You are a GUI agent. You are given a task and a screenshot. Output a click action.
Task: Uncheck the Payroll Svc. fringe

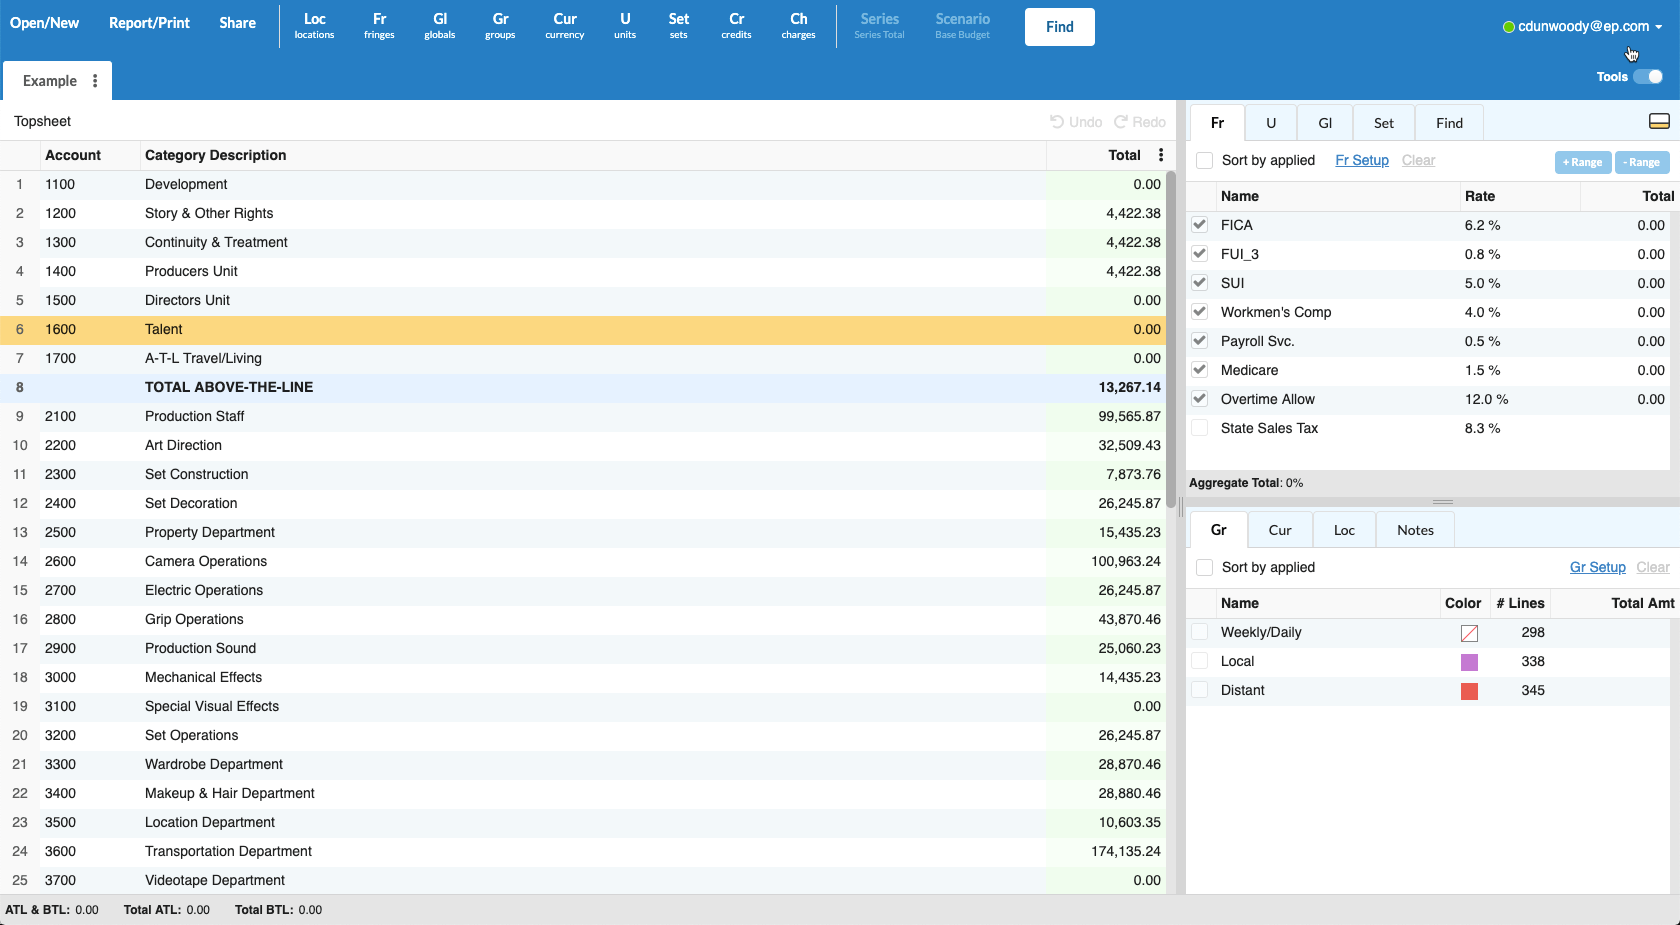coord(1200,341)
